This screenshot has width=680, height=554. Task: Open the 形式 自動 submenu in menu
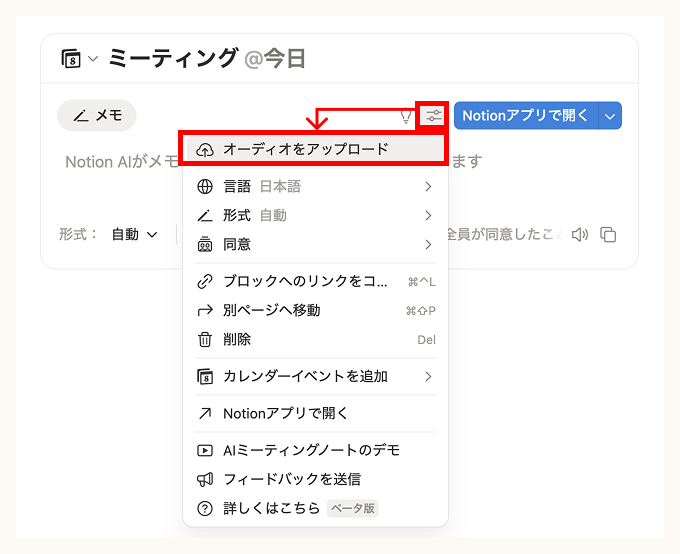[x=316, y=216]
